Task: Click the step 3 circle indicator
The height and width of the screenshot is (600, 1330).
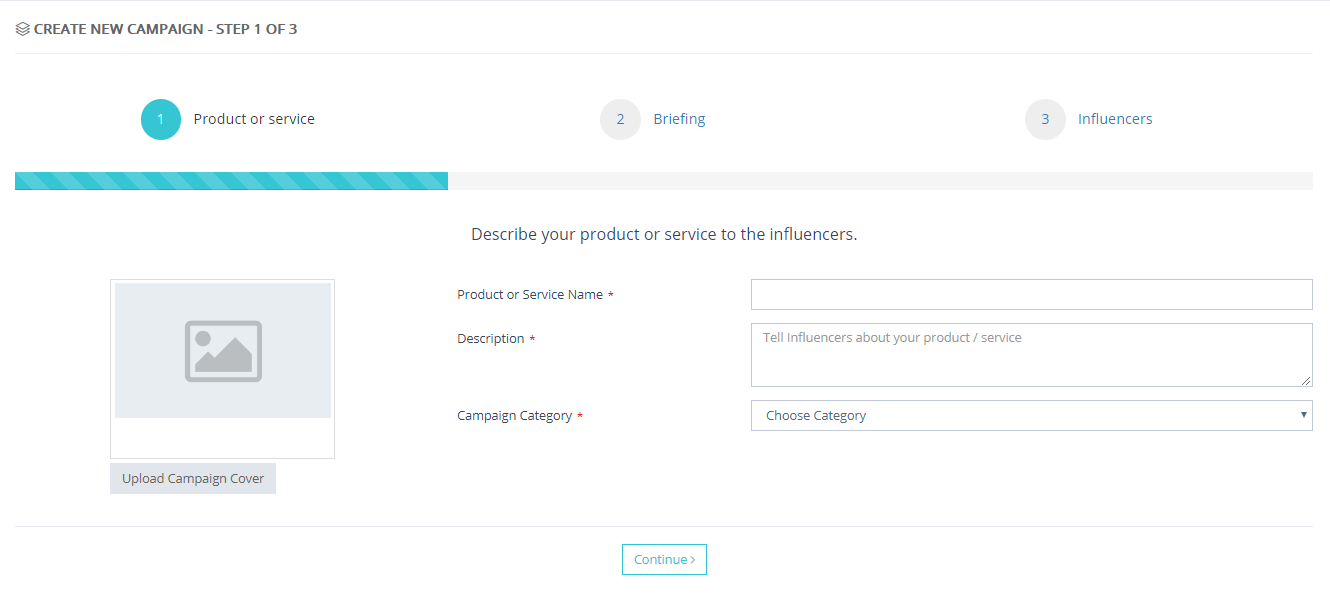Action: click(1045, 120)
